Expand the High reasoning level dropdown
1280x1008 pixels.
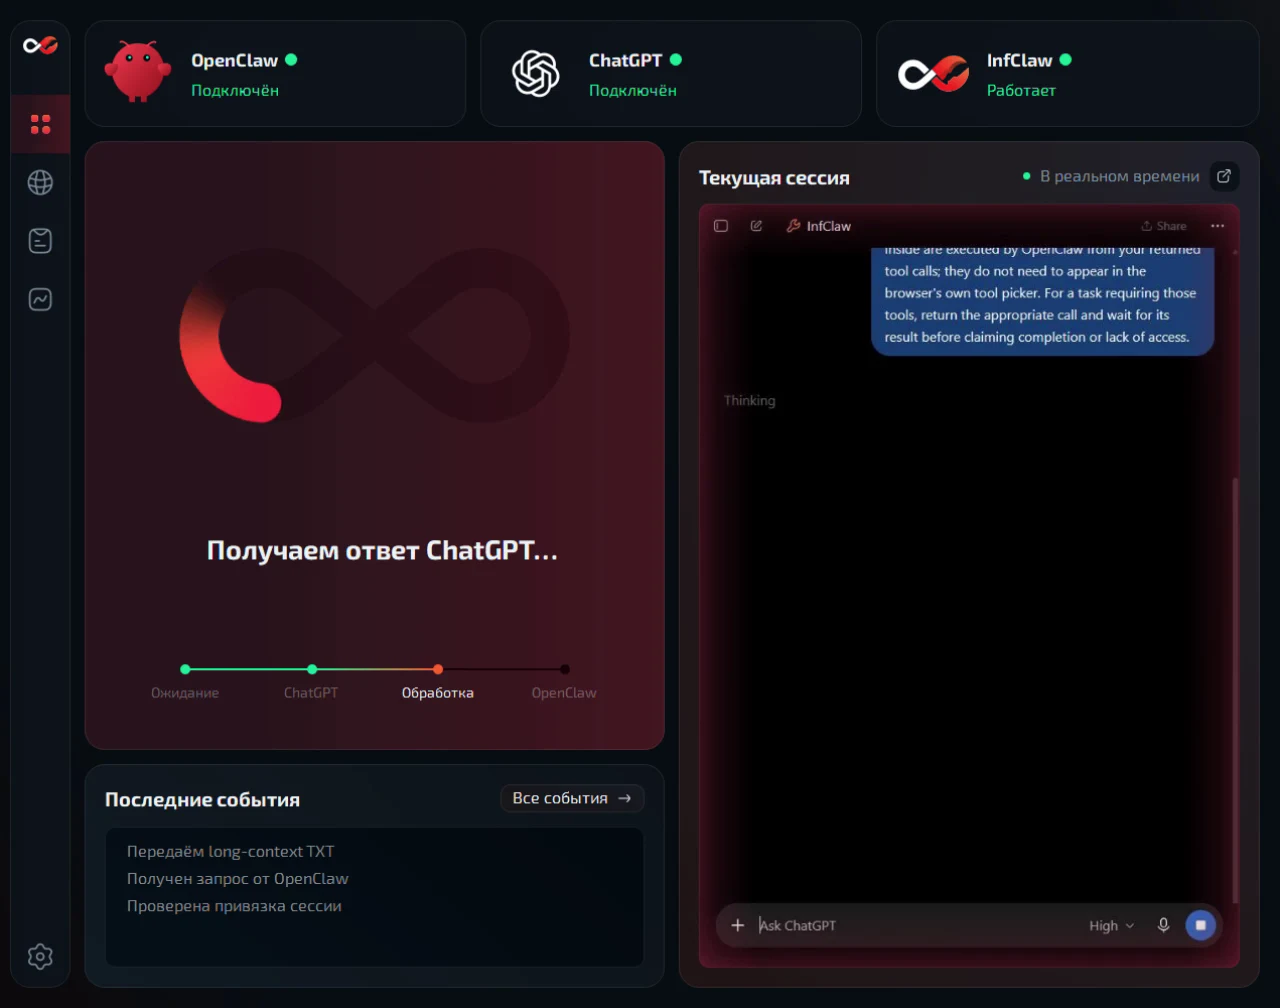[x=1111, y=926]
